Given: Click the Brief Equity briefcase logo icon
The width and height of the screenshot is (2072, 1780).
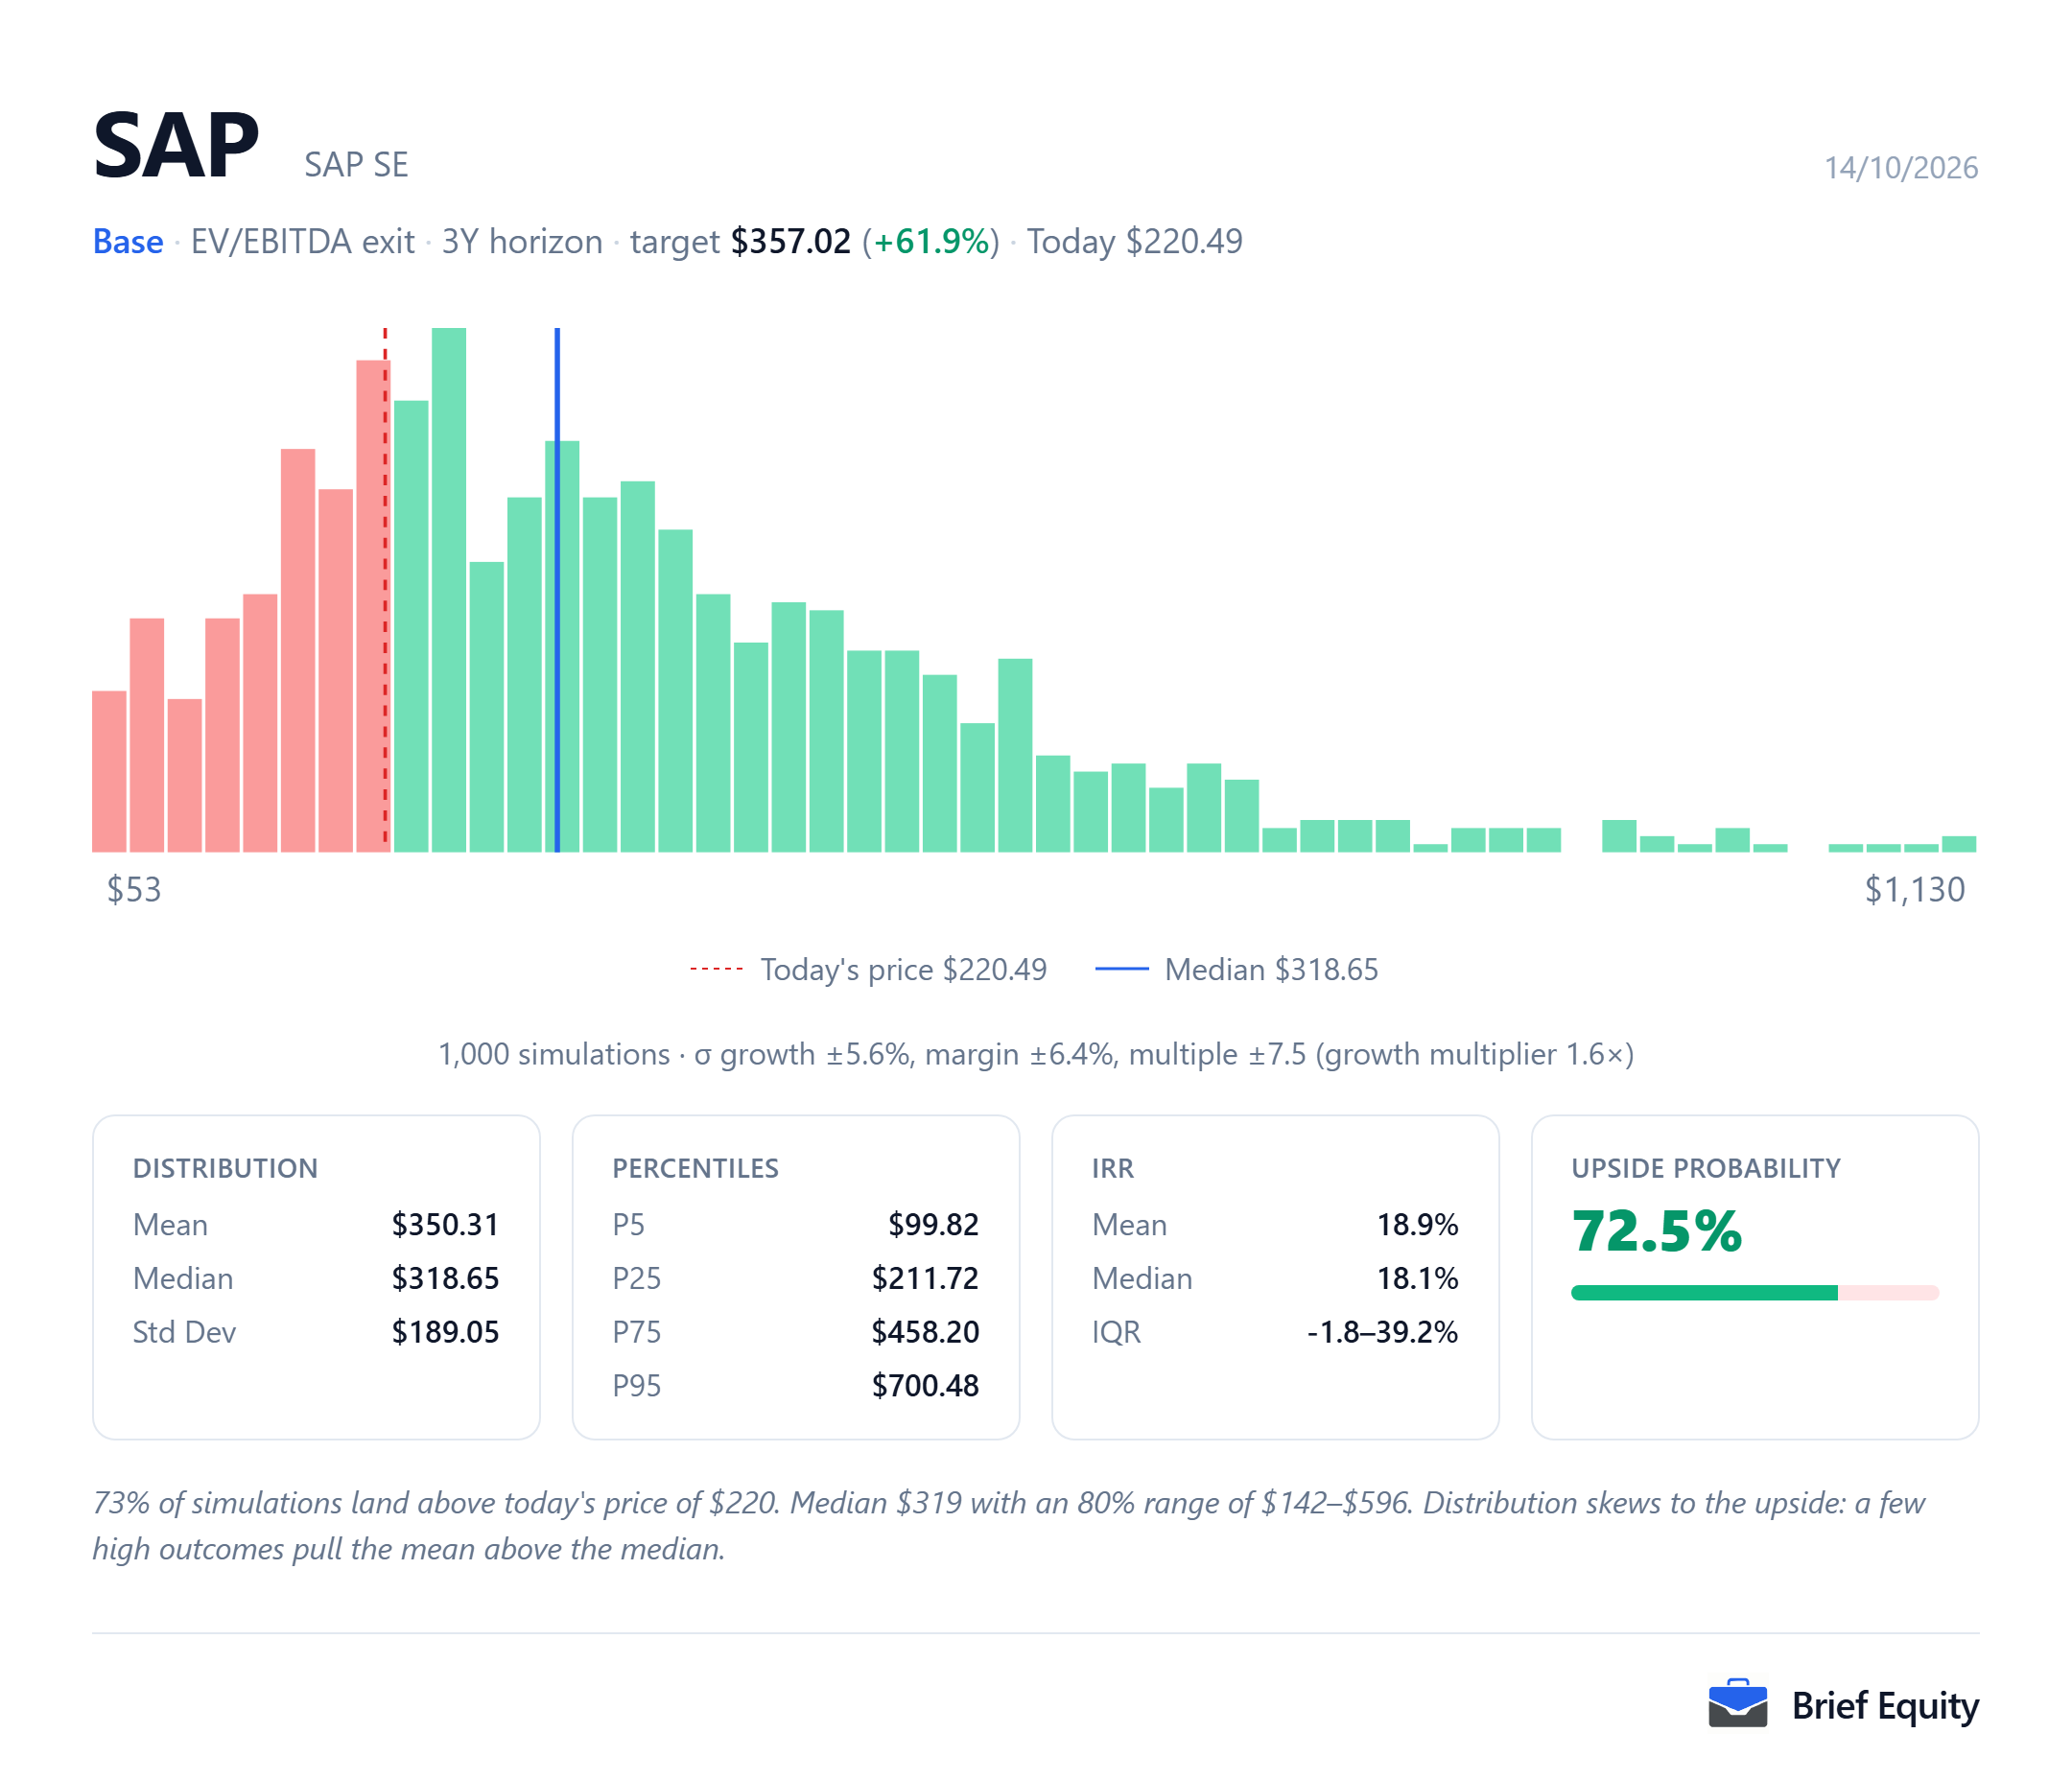Looking at the screenshot, I should 1737,1704.
